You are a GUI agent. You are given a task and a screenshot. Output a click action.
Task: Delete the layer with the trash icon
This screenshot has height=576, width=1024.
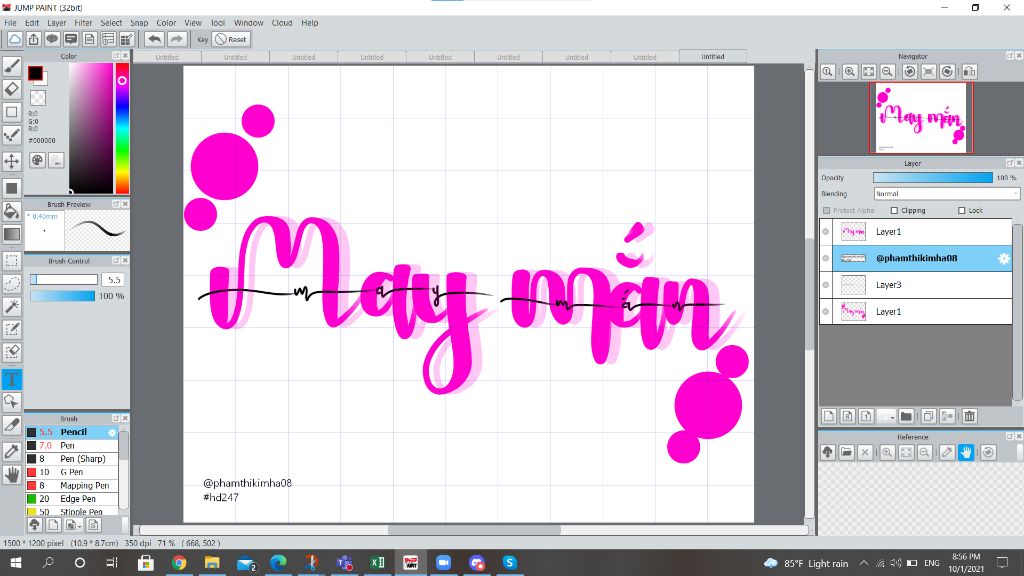tap(969, 416)
